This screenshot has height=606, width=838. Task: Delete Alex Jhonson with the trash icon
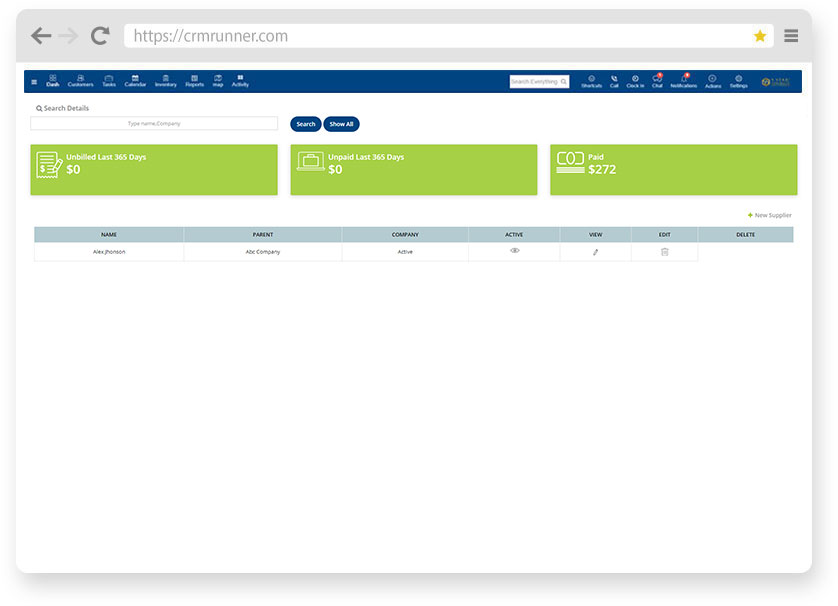664,252
